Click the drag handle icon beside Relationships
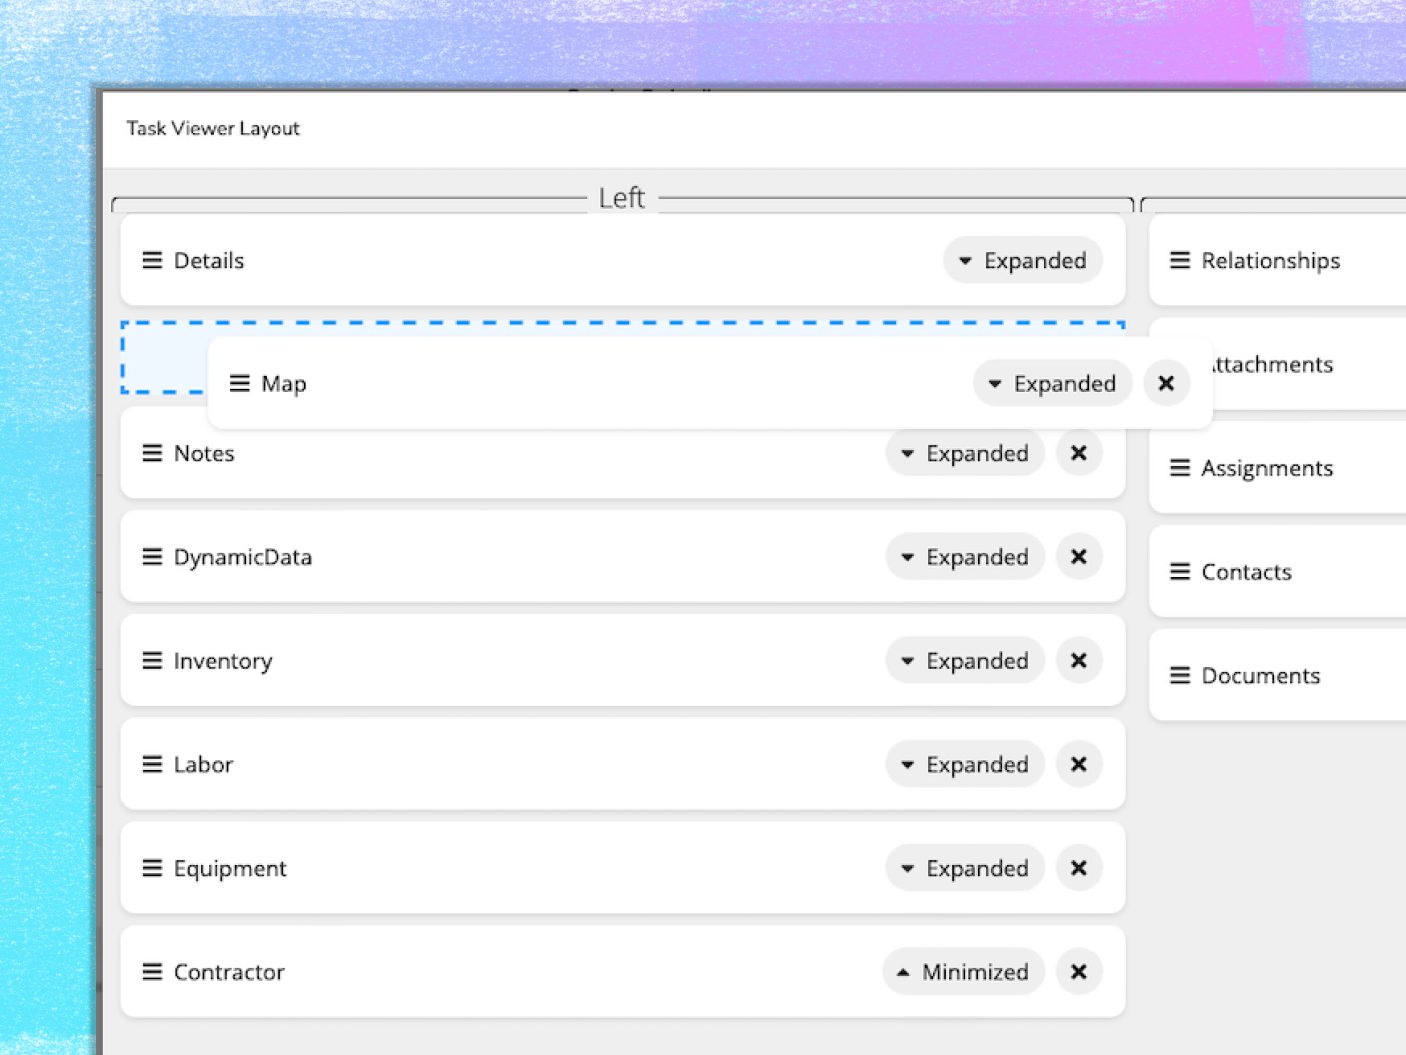 1180,260
